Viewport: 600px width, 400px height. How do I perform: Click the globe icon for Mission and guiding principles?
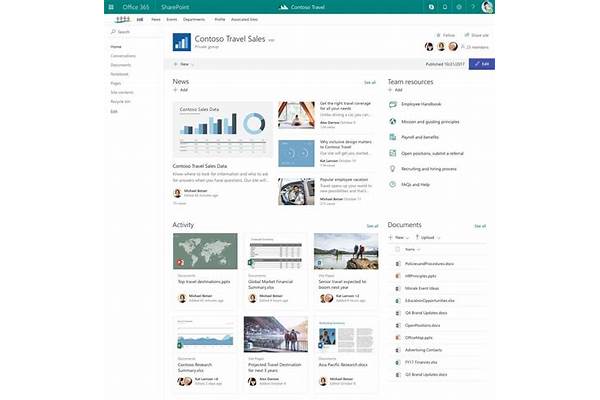coord(393,121)
